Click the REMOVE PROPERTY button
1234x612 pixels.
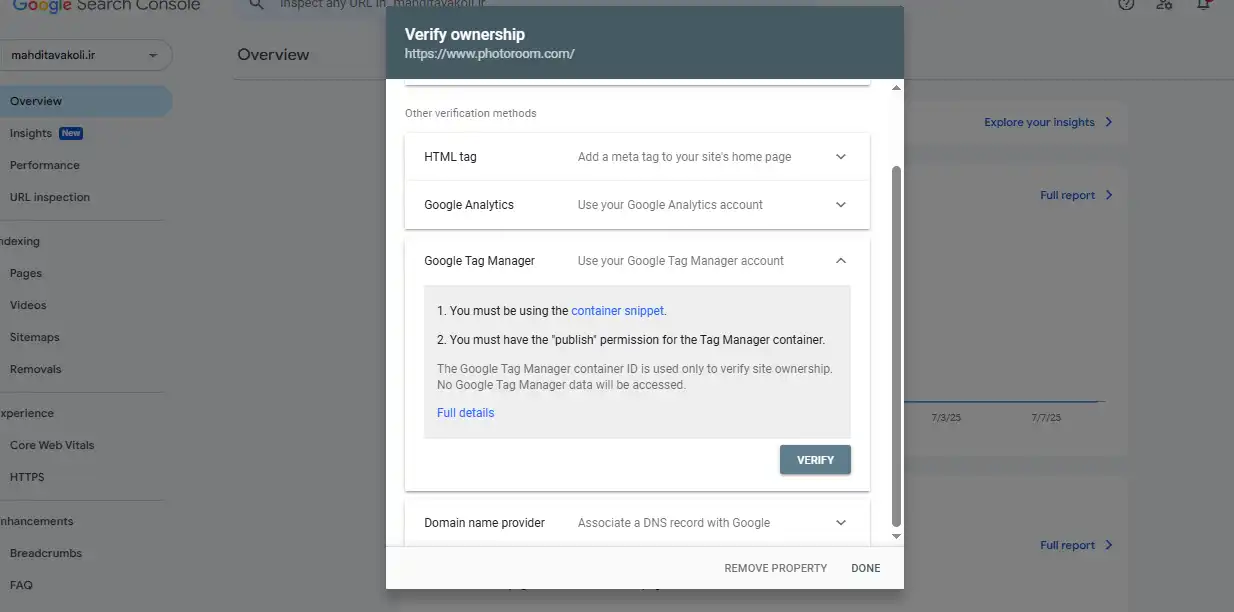(x=776, y=568)
